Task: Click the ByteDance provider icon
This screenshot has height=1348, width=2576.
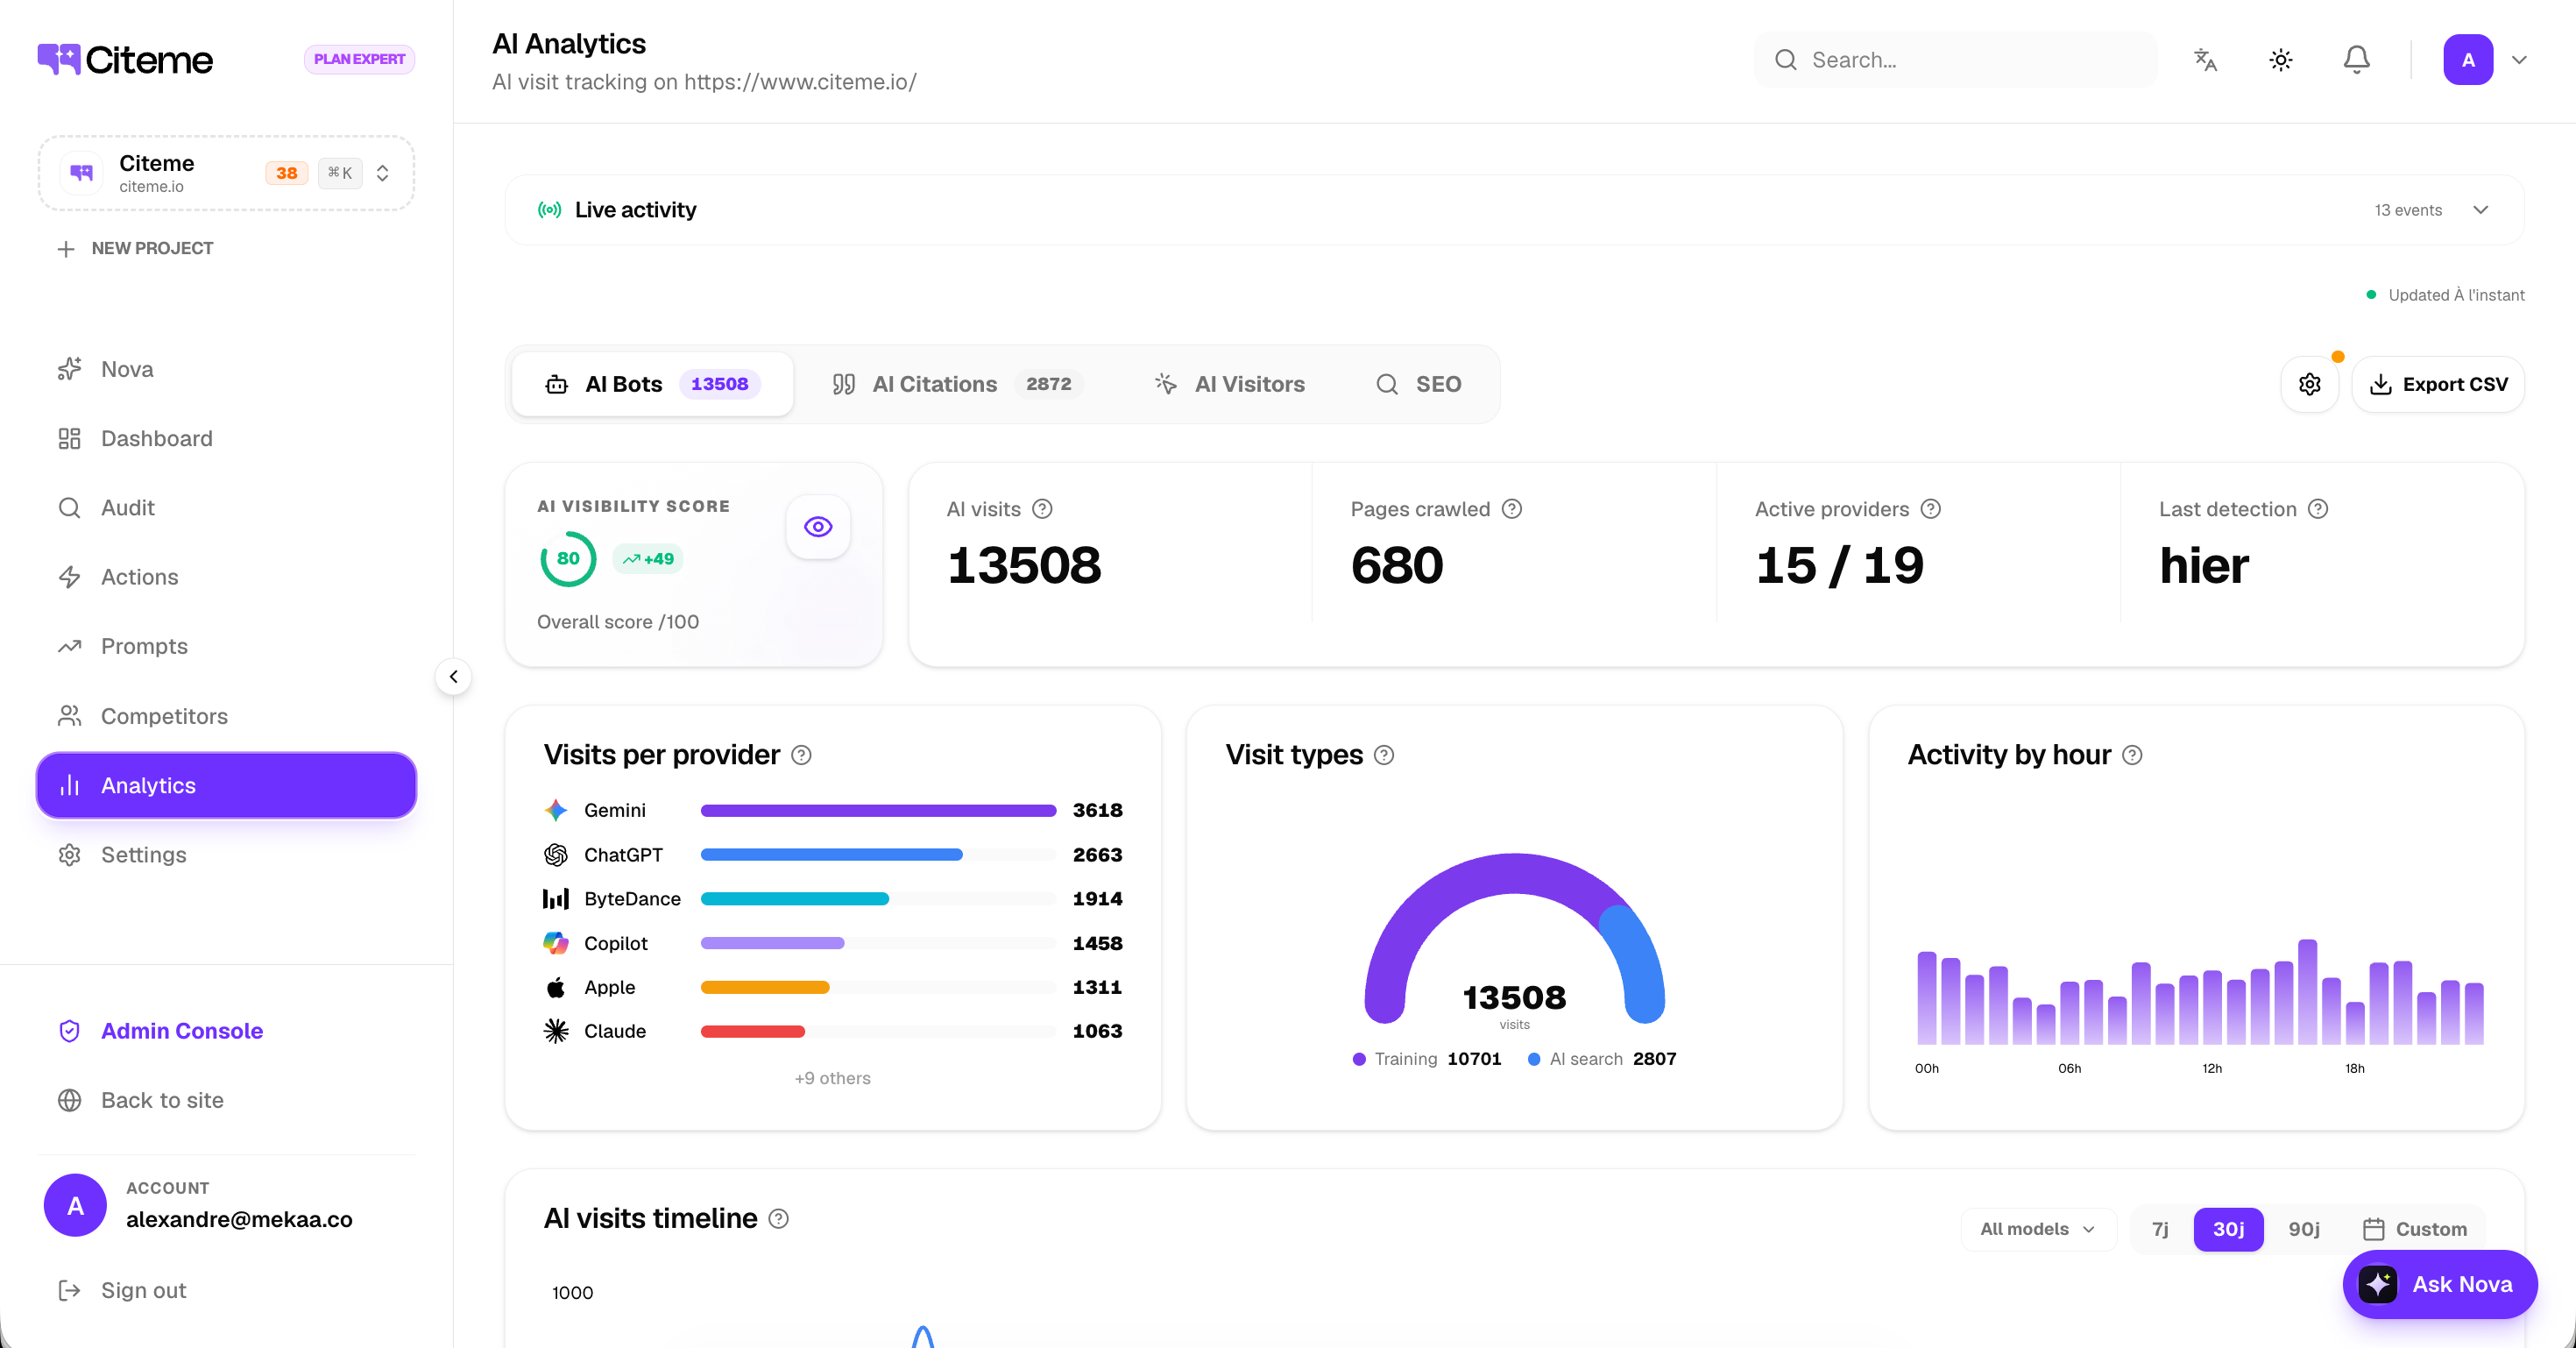Action: point(556,899)
